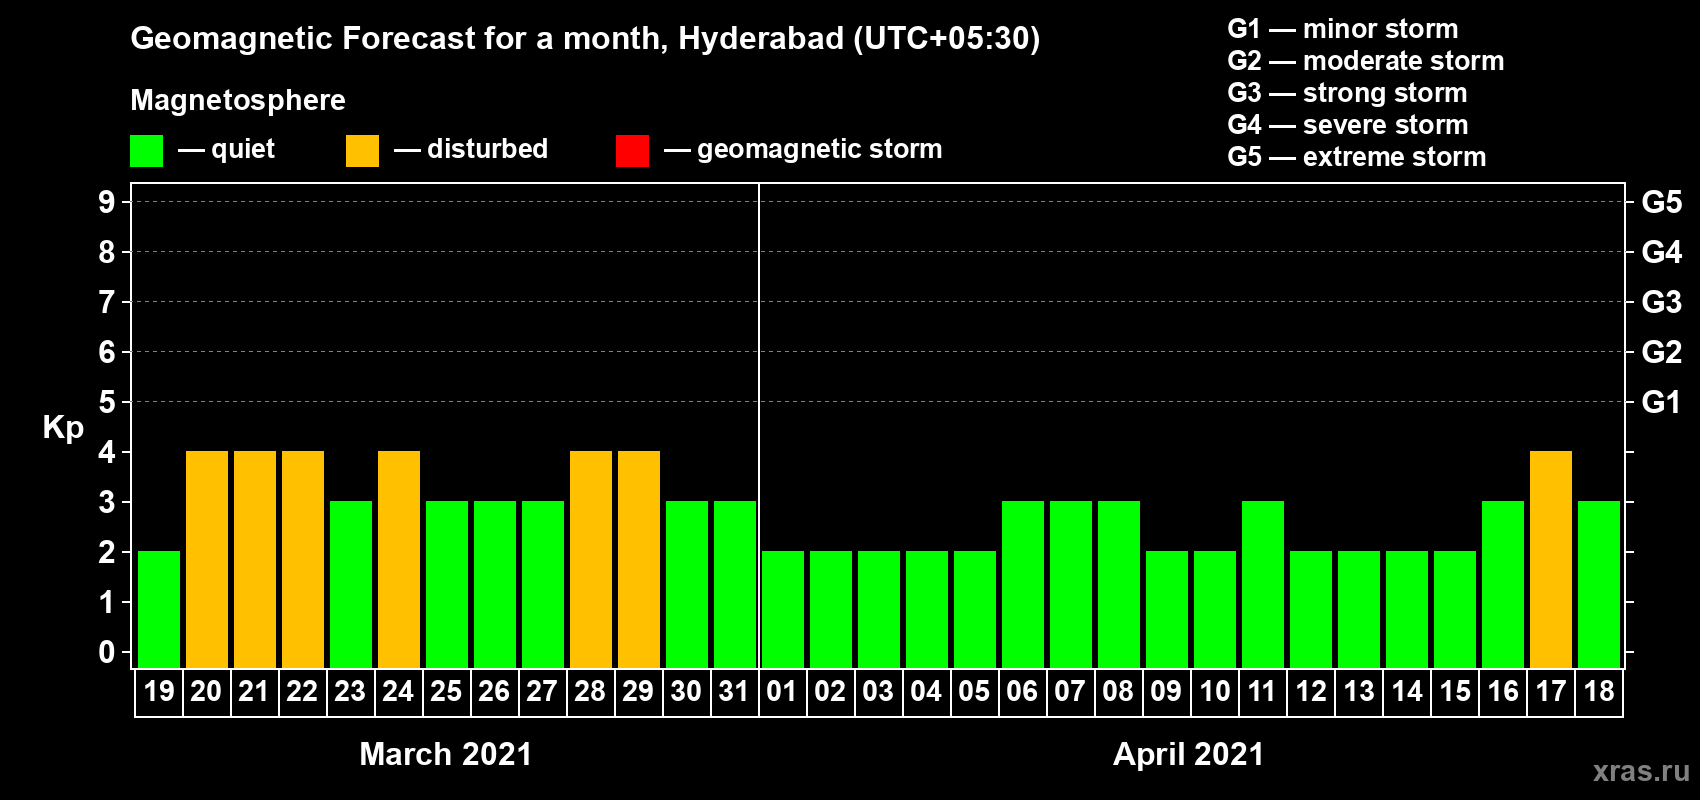The height and width of the screenshot is (800, 1700).
Task: Click the date label 09 in April
Action: click(x=1166, y=691)
